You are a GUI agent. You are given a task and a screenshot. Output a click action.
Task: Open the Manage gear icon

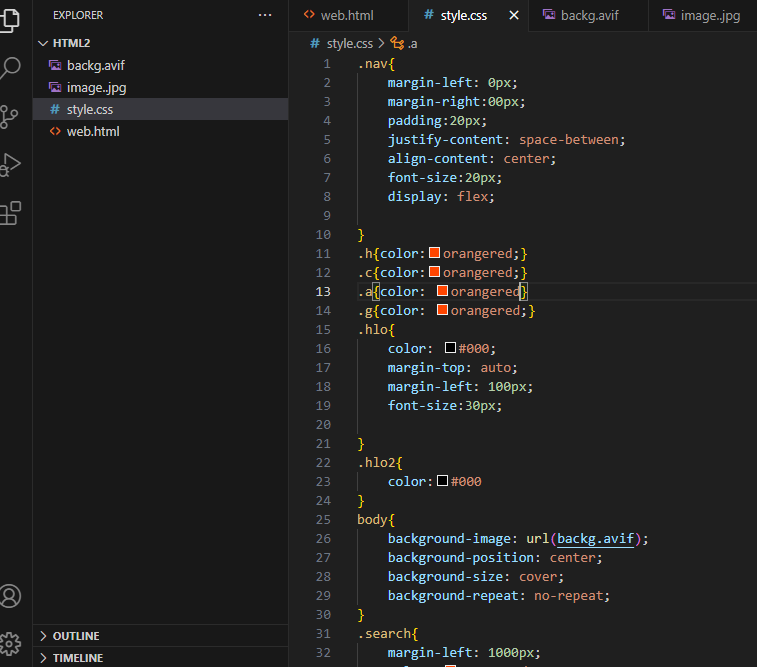tap(10, 643)
